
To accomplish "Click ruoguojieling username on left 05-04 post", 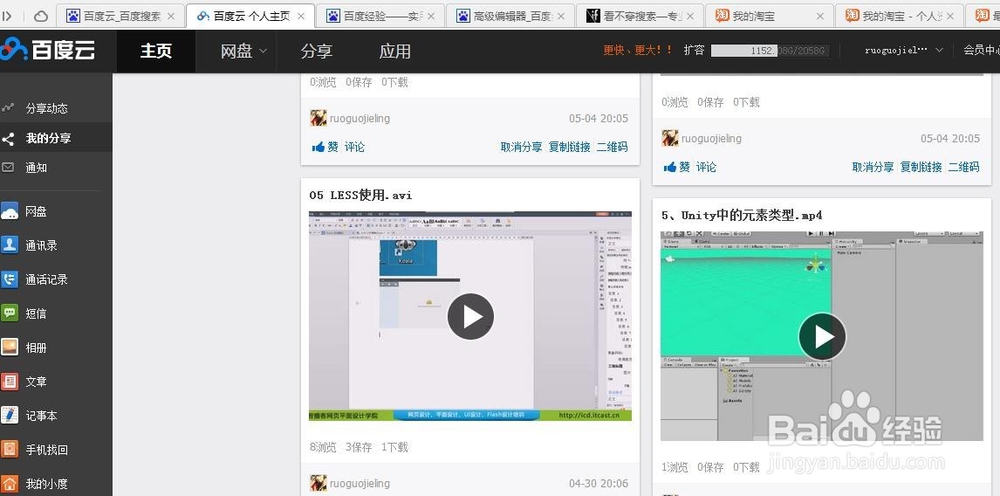I will (x=360, y=119).
